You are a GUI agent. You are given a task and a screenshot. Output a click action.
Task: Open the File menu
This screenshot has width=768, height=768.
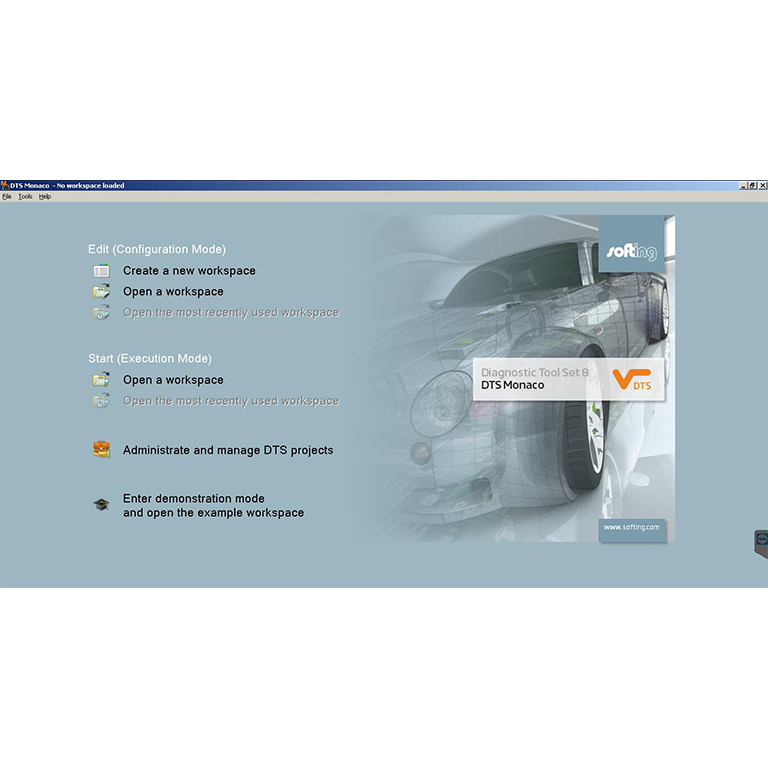tap(7, 196)
